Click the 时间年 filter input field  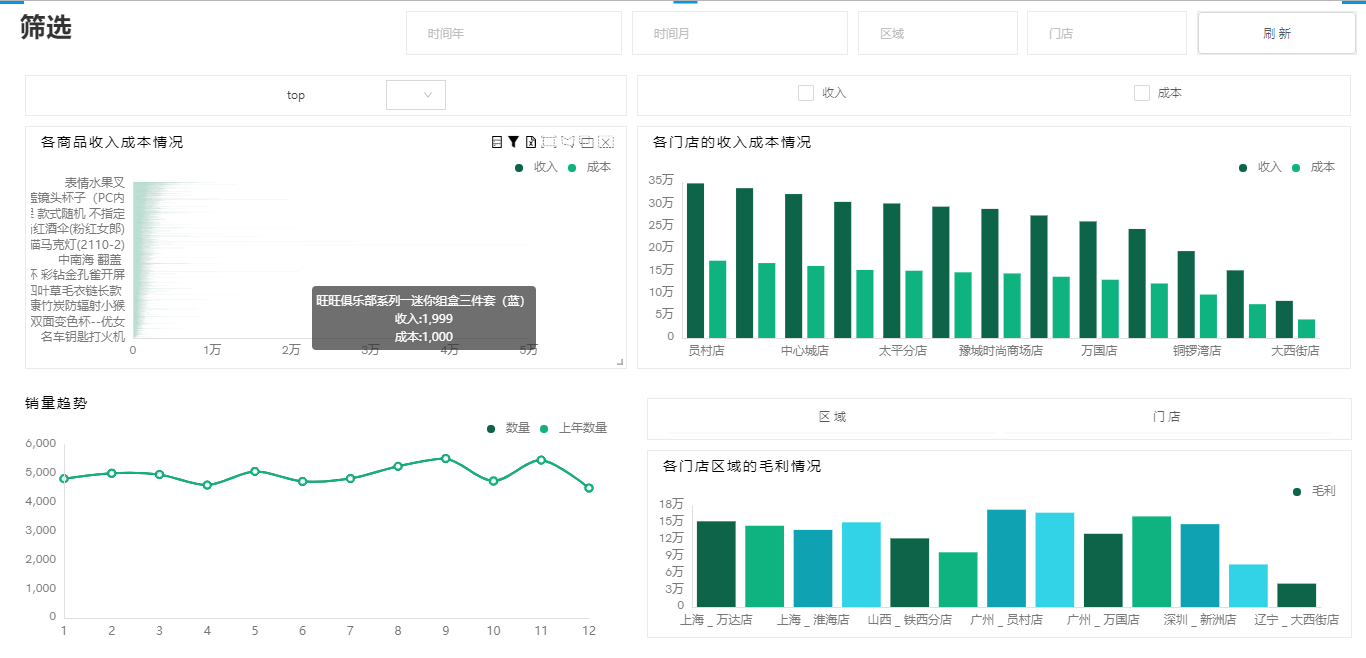(513, 32)
